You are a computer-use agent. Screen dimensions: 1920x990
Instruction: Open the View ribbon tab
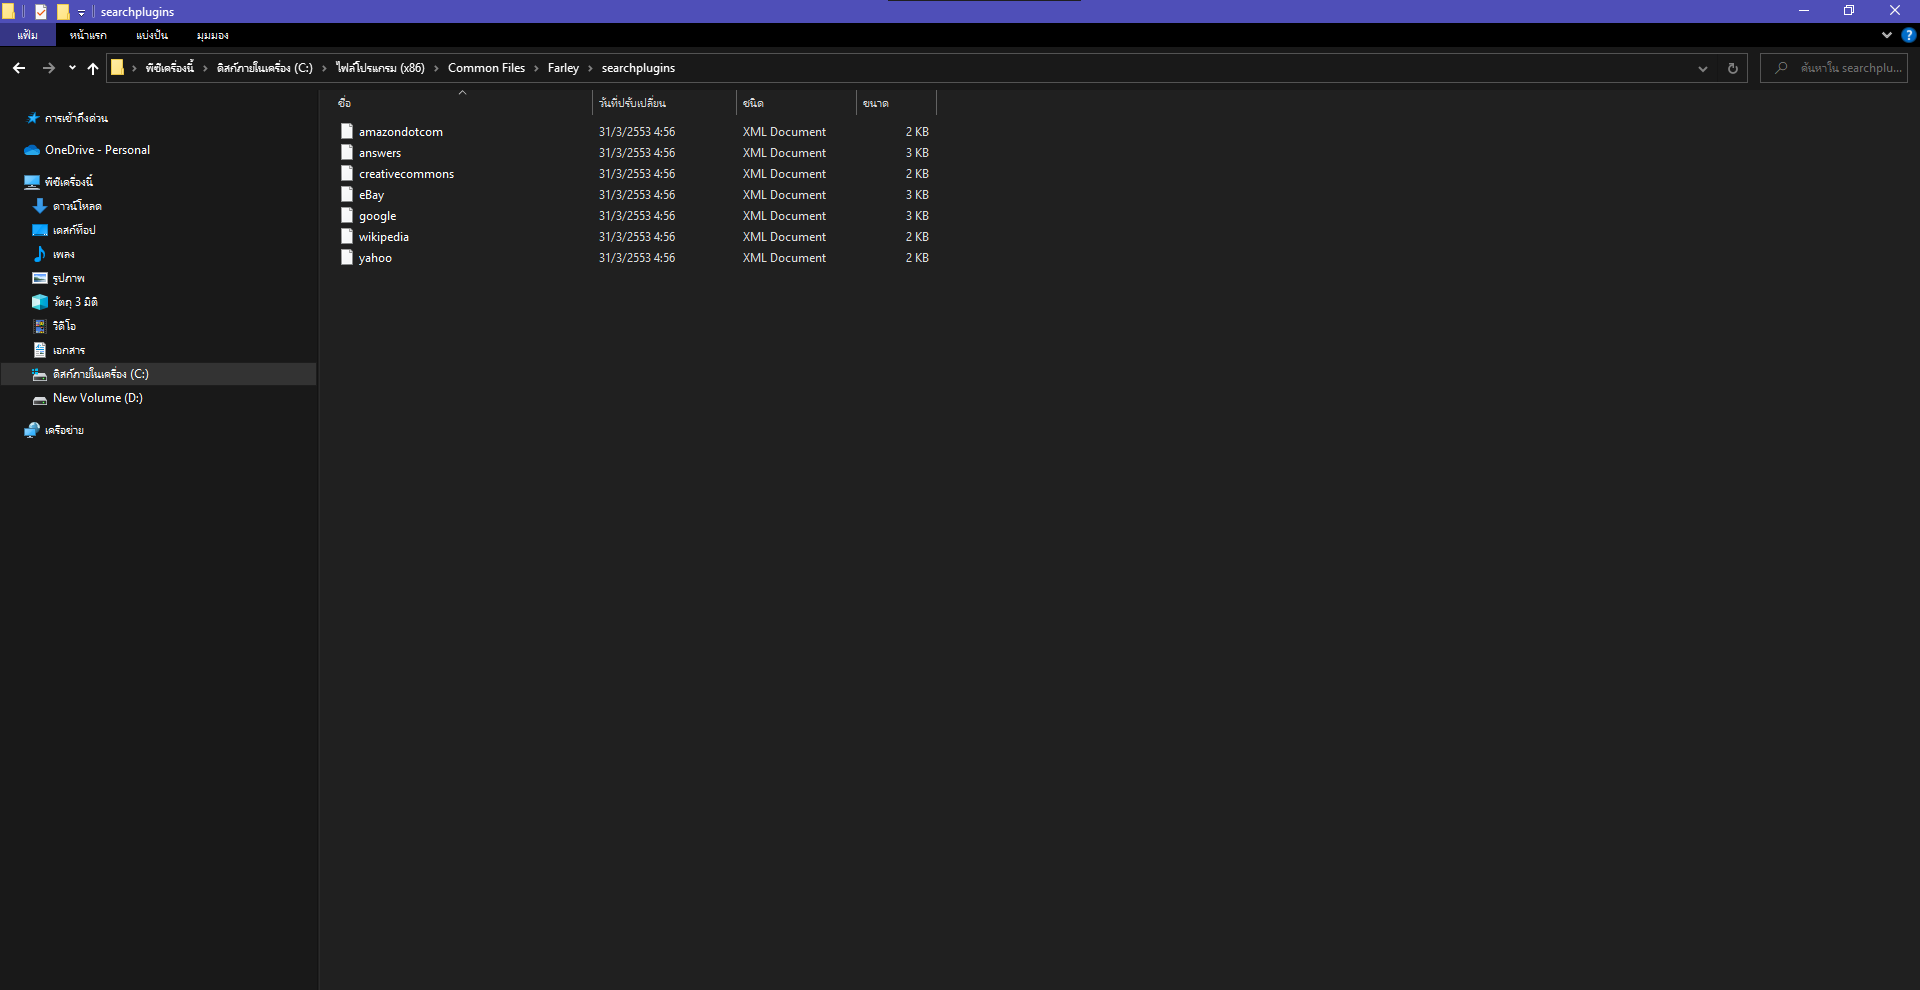[213, 35]
